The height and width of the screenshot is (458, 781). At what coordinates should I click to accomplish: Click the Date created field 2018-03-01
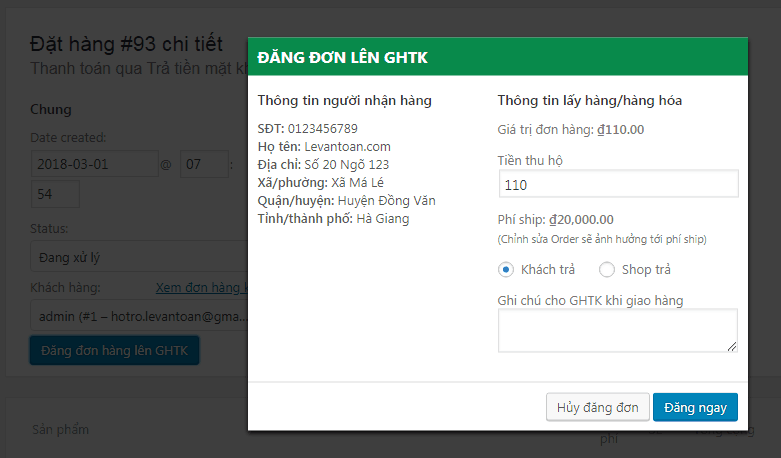tap(94, 164)
